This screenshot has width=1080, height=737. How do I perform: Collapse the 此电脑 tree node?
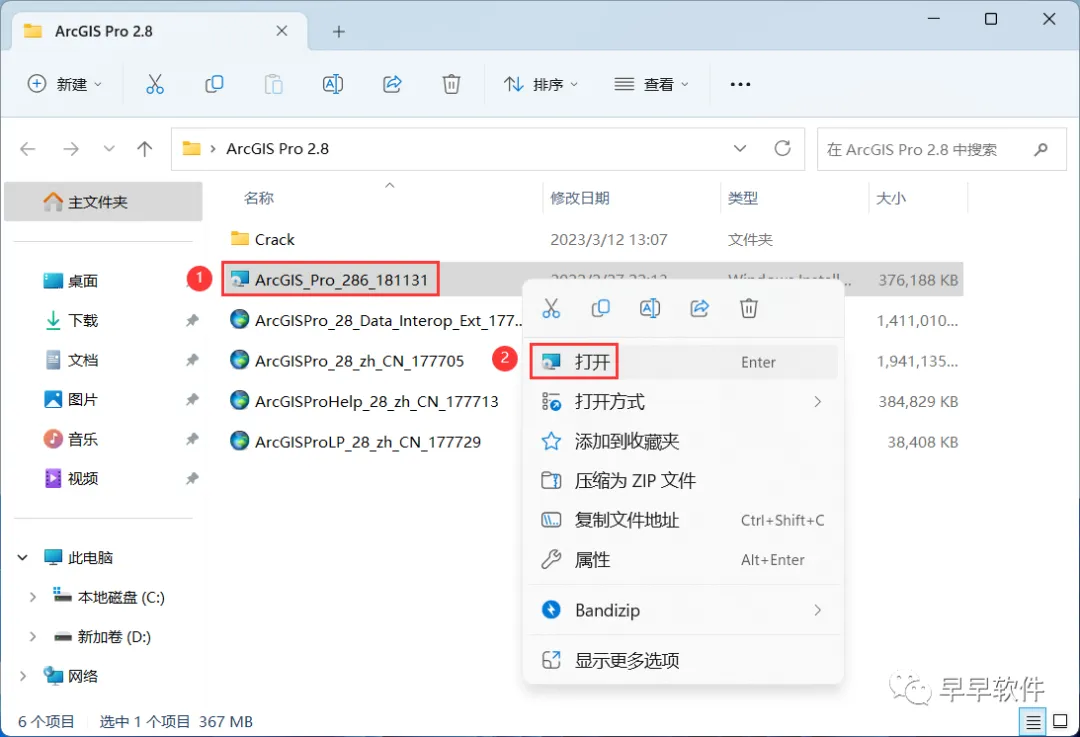[23, 557]
